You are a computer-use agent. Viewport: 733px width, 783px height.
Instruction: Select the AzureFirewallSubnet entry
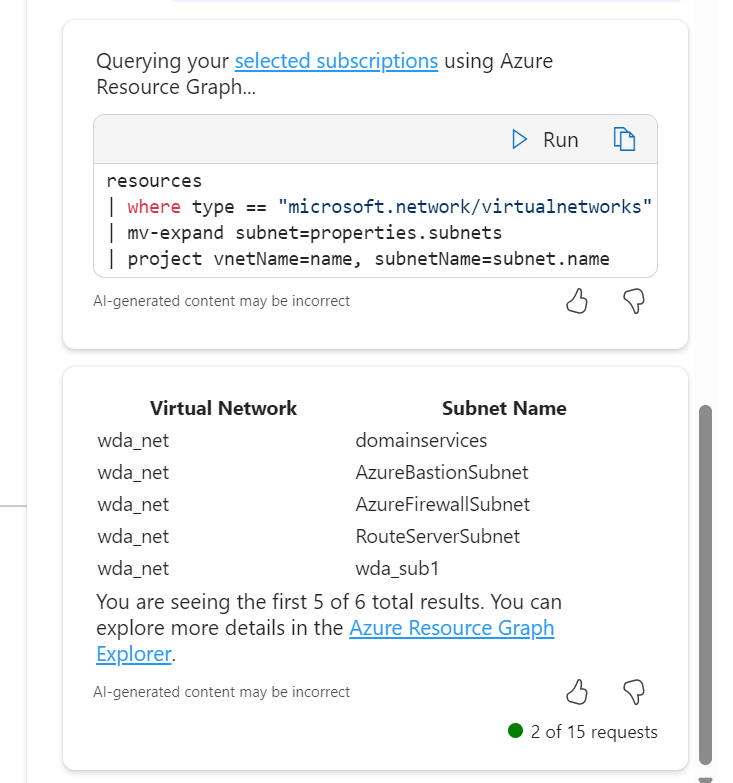pyautogui.click(x=442, y=504)
